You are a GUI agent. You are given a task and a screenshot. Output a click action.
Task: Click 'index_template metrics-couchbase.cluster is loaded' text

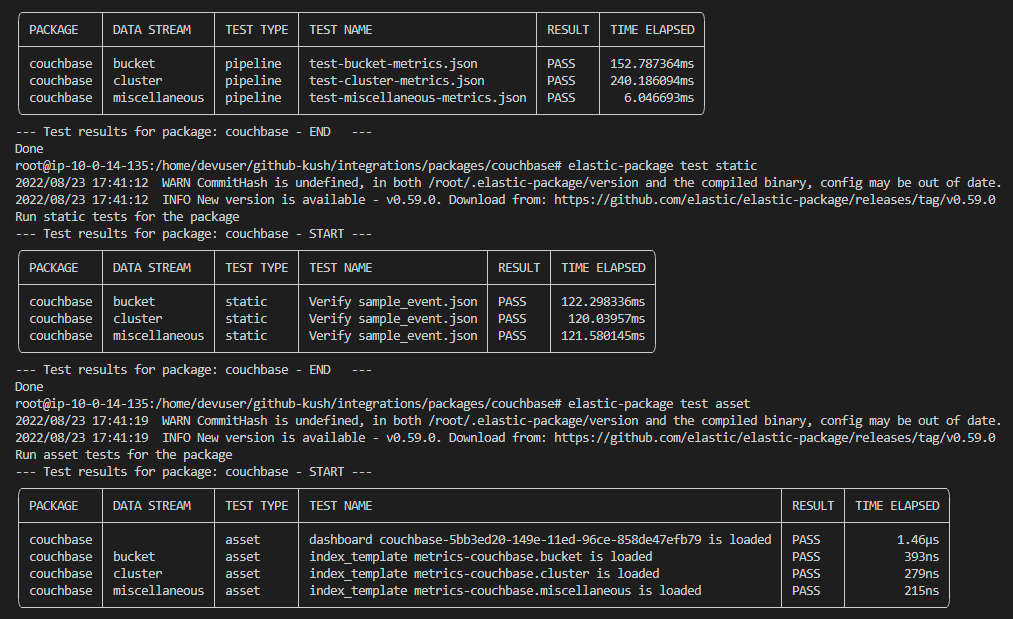484,573
